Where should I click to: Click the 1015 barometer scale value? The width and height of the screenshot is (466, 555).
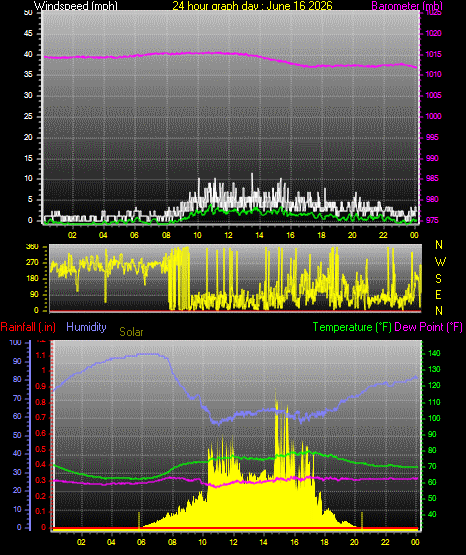tap(433, 55)
